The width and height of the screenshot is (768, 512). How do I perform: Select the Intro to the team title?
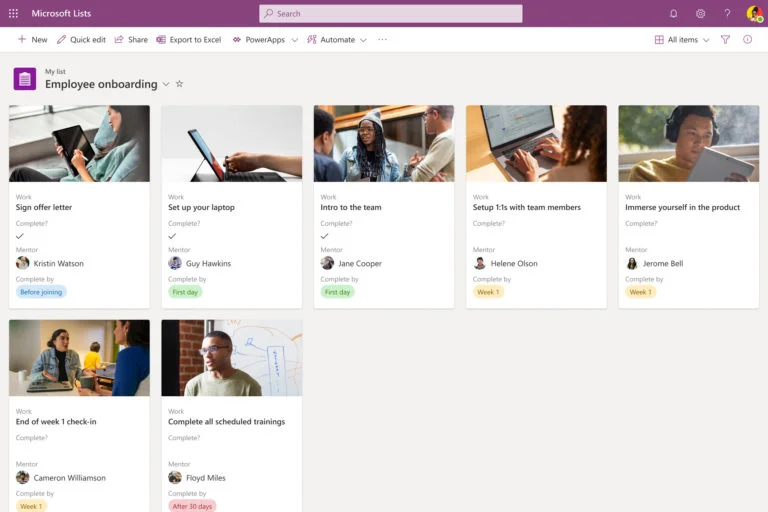point(351,207)
